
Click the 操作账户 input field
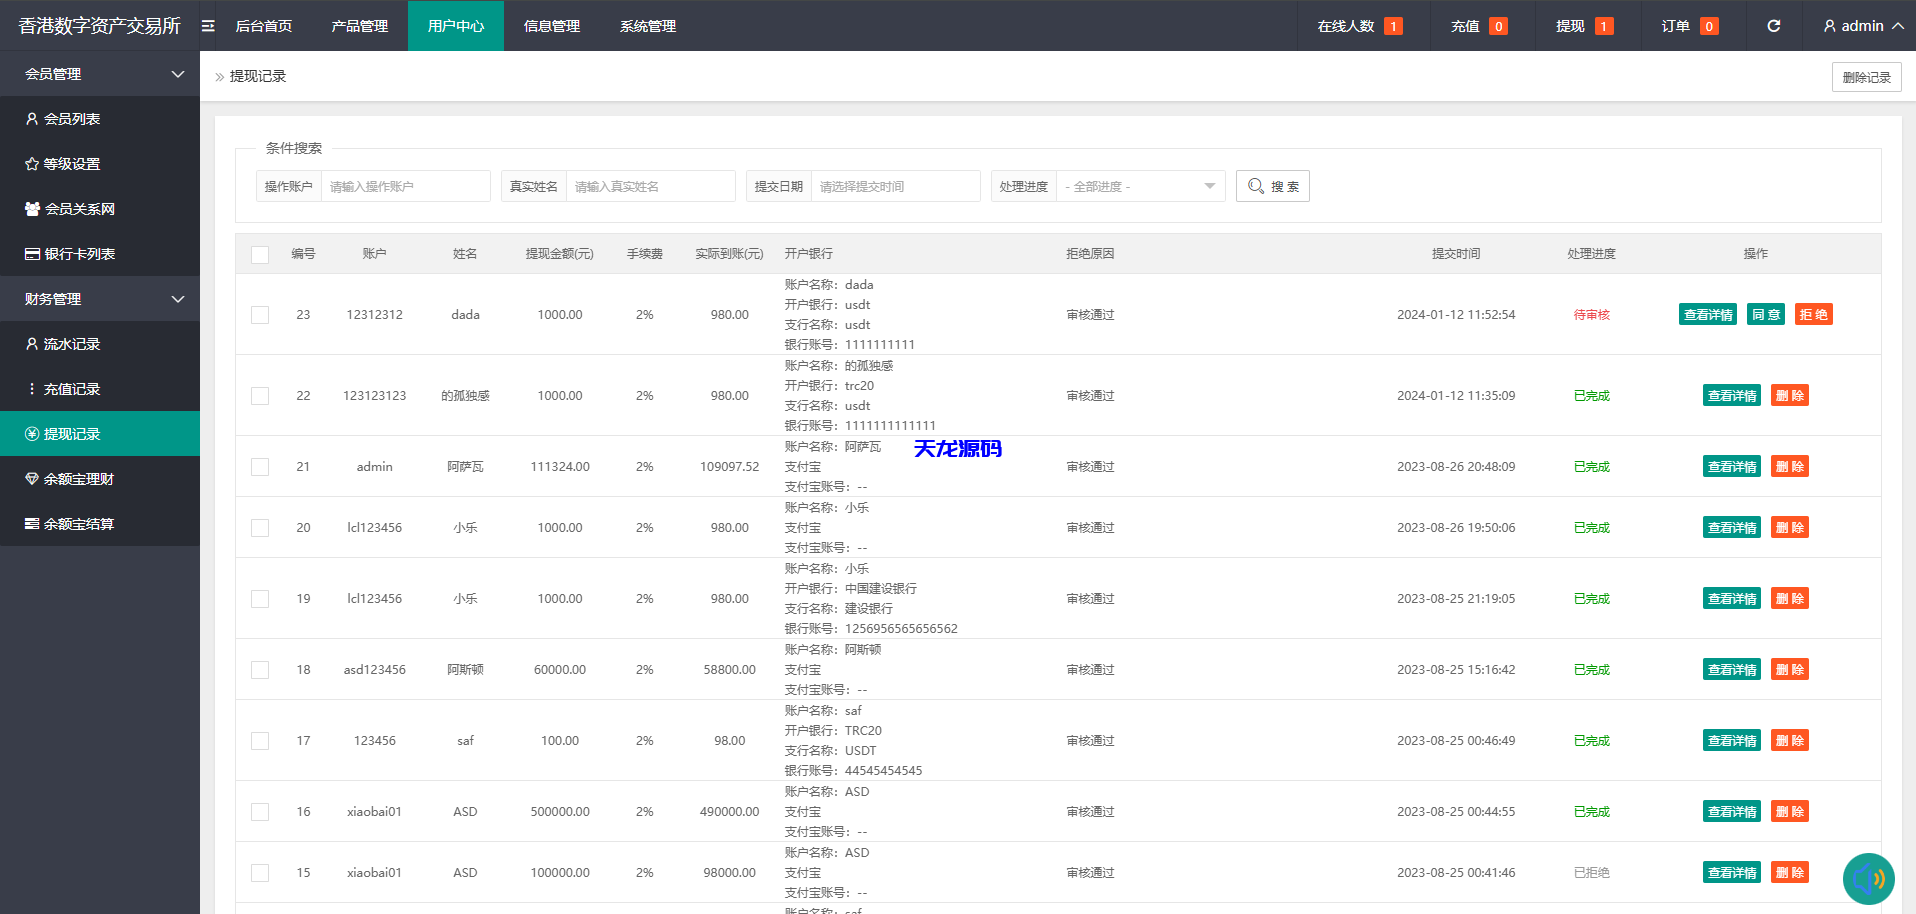[x=405, y=185]
